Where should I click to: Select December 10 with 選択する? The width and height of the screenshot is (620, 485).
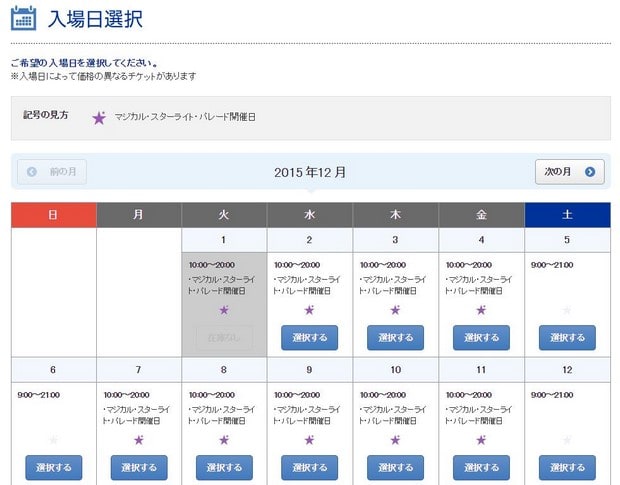(395, 468)
